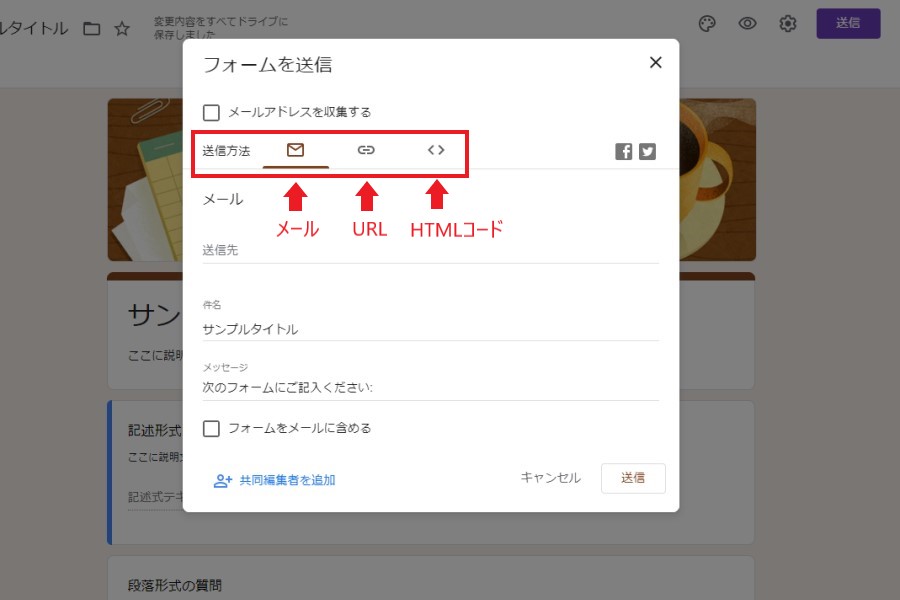This screenshot has width=900, height=600.
Task: Open the embed HTML code tab
Action: click(x=436, y=150)
